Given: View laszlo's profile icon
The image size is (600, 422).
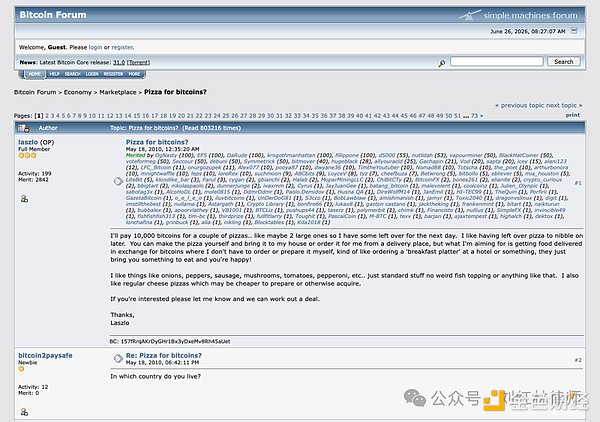Looking at the screenshot, I should 24,199.
